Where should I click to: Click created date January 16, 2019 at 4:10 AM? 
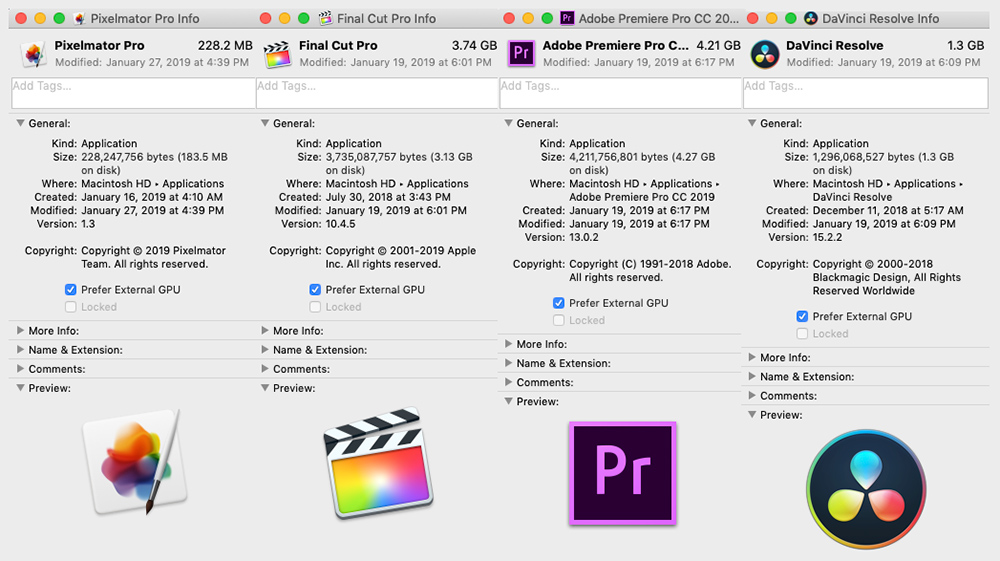(x=152, y=197)
